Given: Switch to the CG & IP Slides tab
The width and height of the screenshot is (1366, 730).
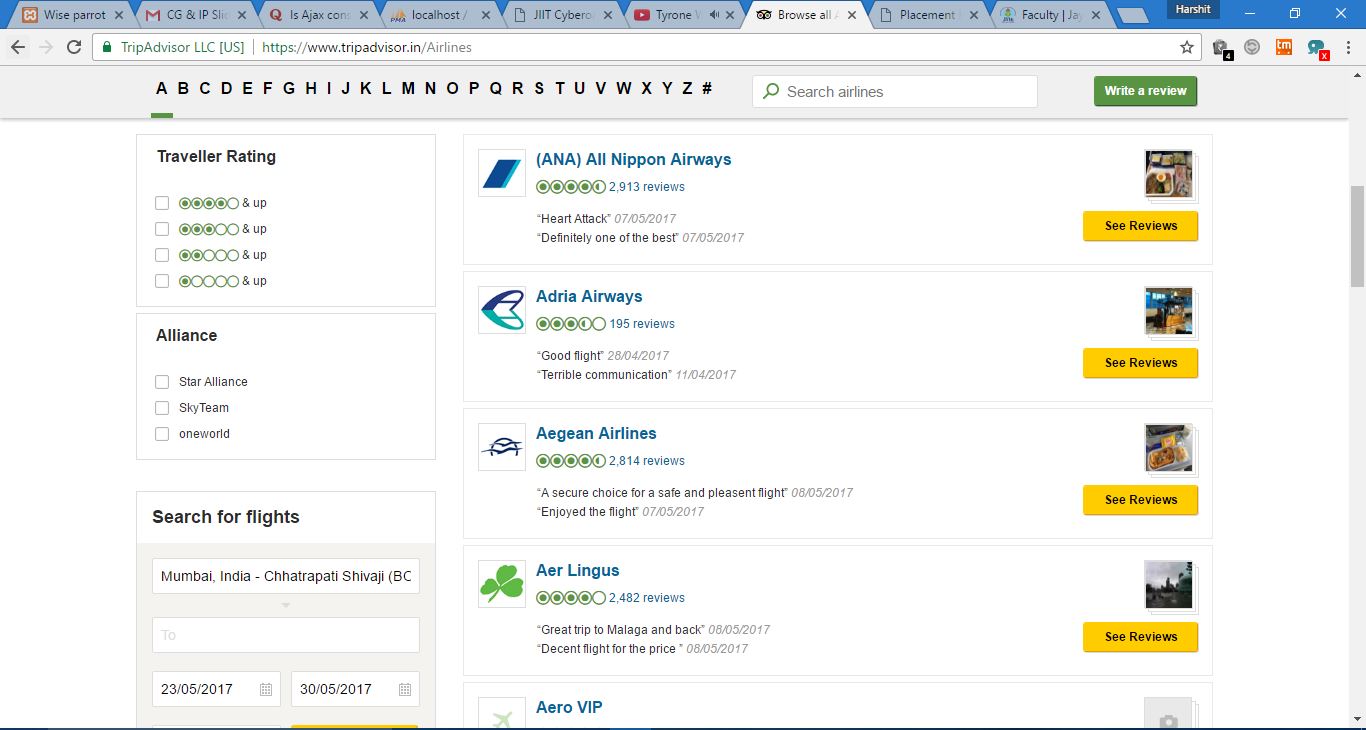Looking at the screenshot, I should [196, 15].
